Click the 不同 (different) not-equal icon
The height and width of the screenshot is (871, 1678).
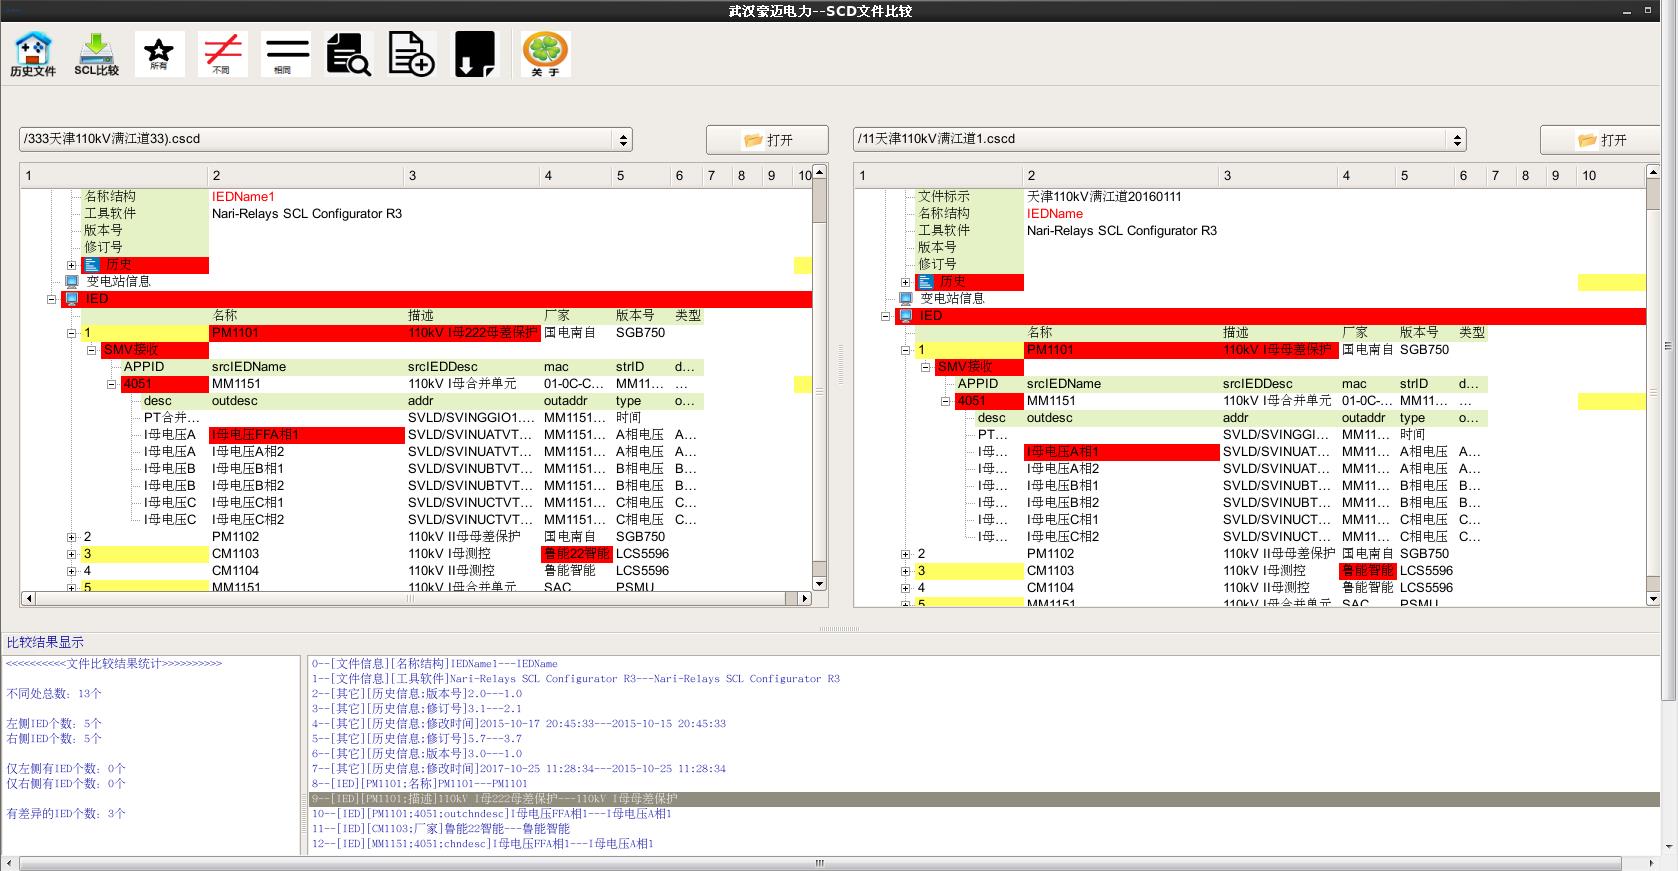coord(222,54)
